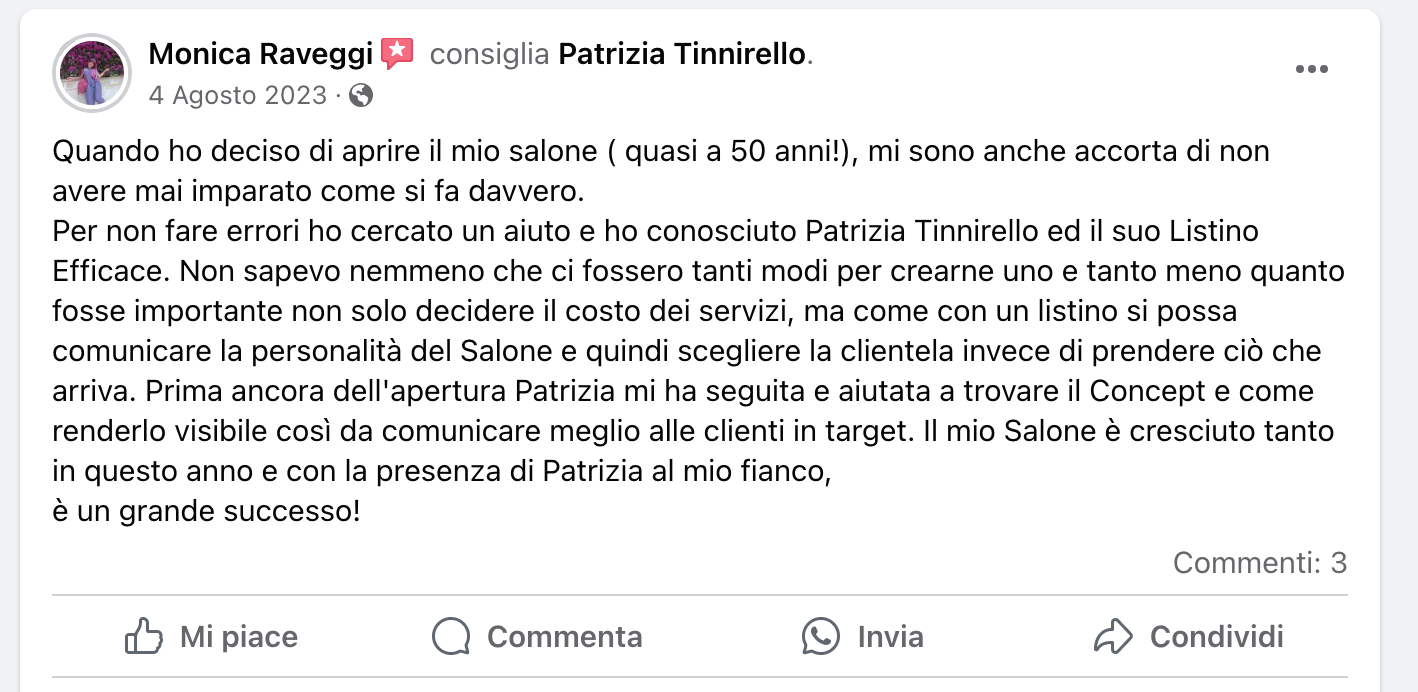Click the red star recommendation badge
This screenshot has width=1418, height=692.
point(397,53)
